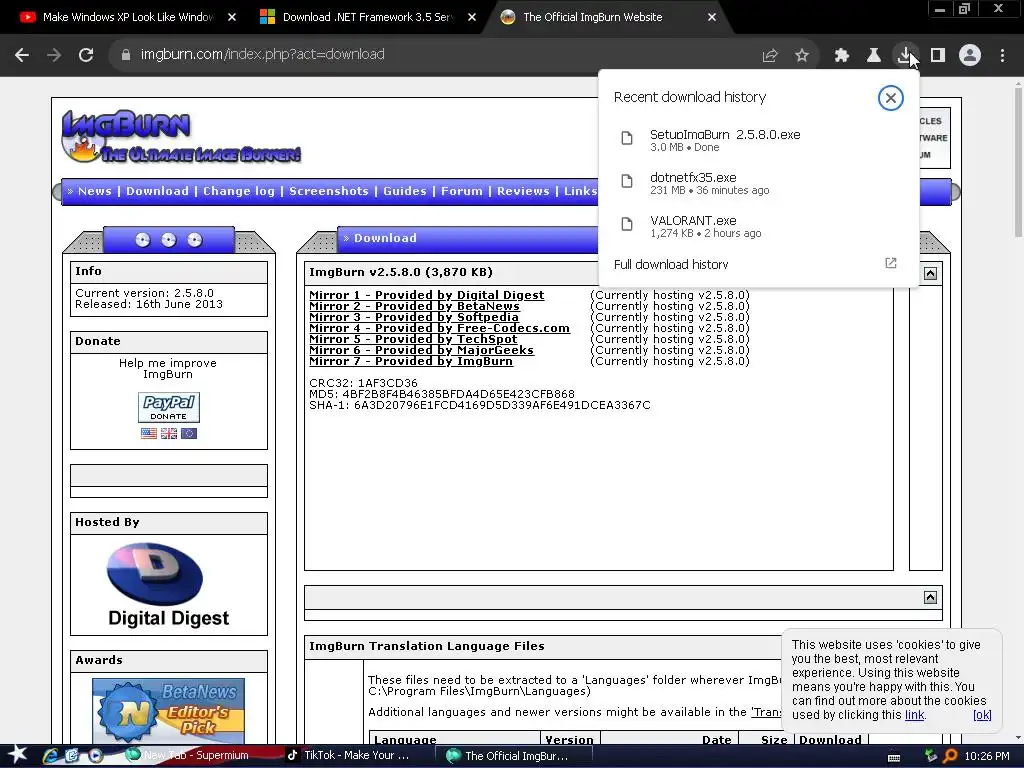The width and height of the screenshot is (1024, 768).
Task: Collapse the ImgBurn v2.5.8.0 section arrow
Action: (931, 274)
